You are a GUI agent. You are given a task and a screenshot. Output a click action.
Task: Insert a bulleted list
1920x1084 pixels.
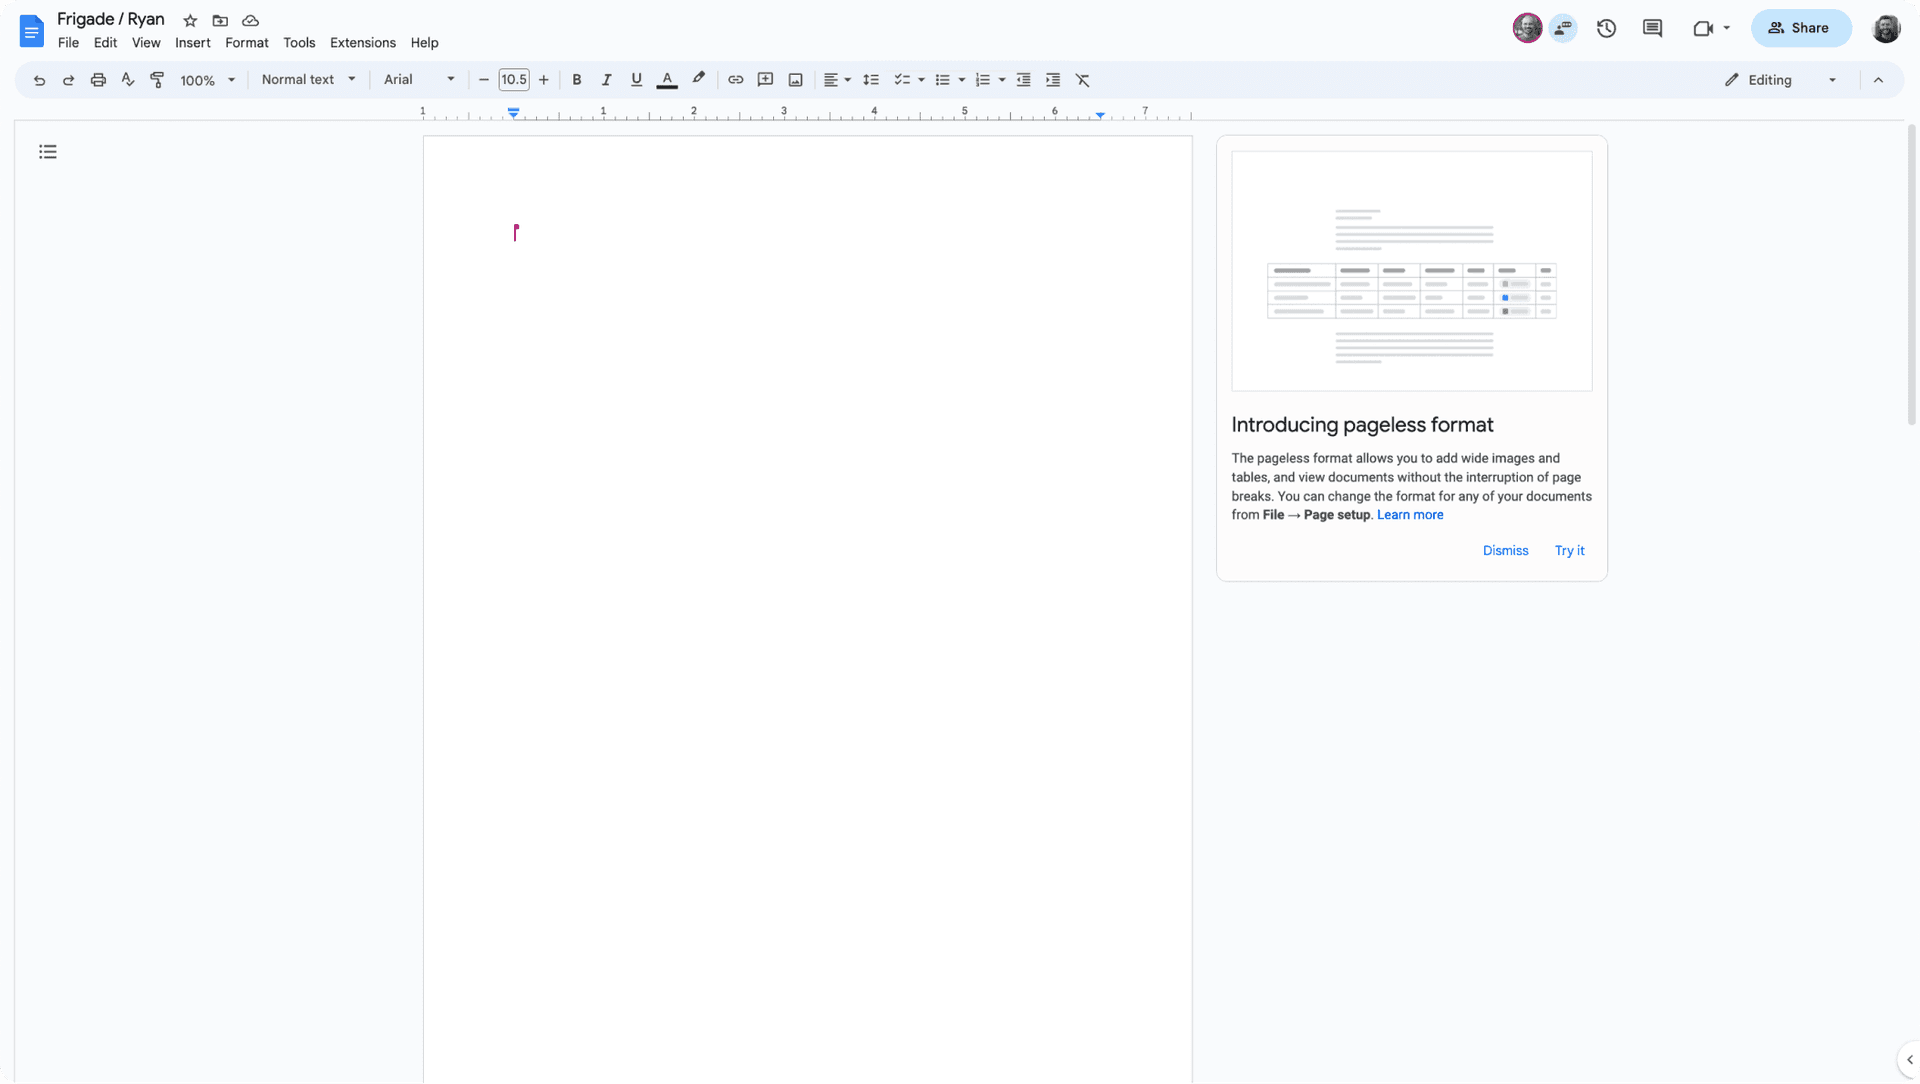tap(942, 80)
